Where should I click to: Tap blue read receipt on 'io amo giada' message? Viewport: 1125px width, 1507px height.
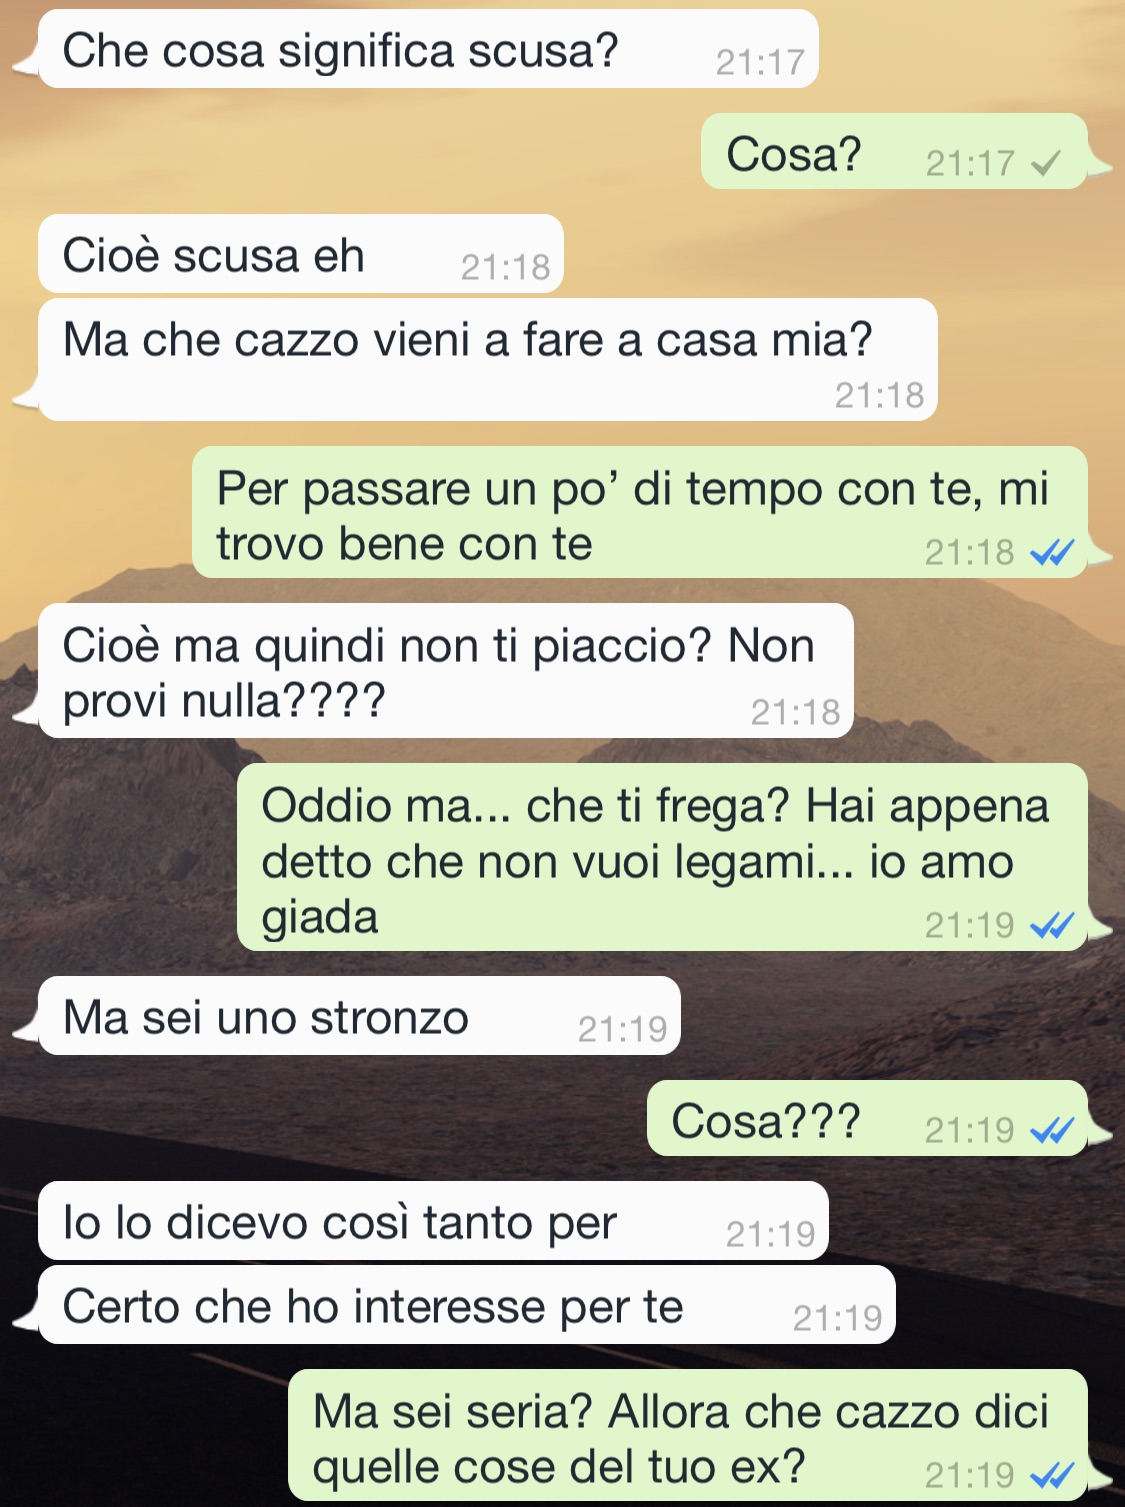click(x=1052, y=926)
